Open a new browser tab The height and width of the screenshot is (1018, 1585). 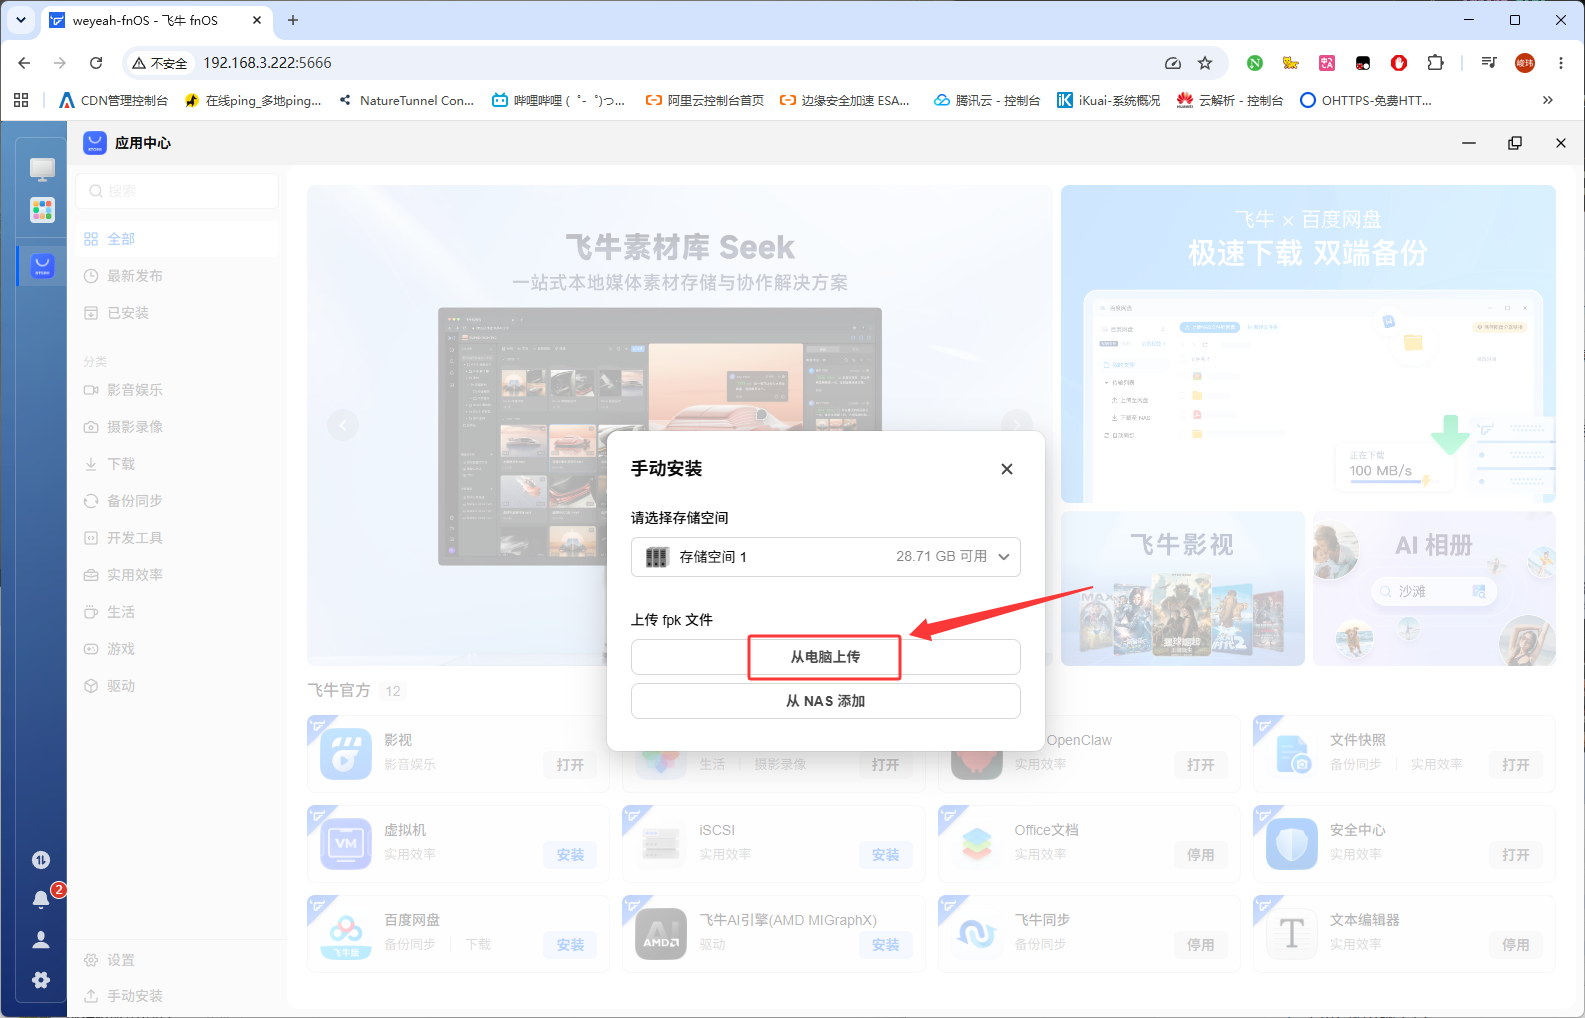coord(293,20)
